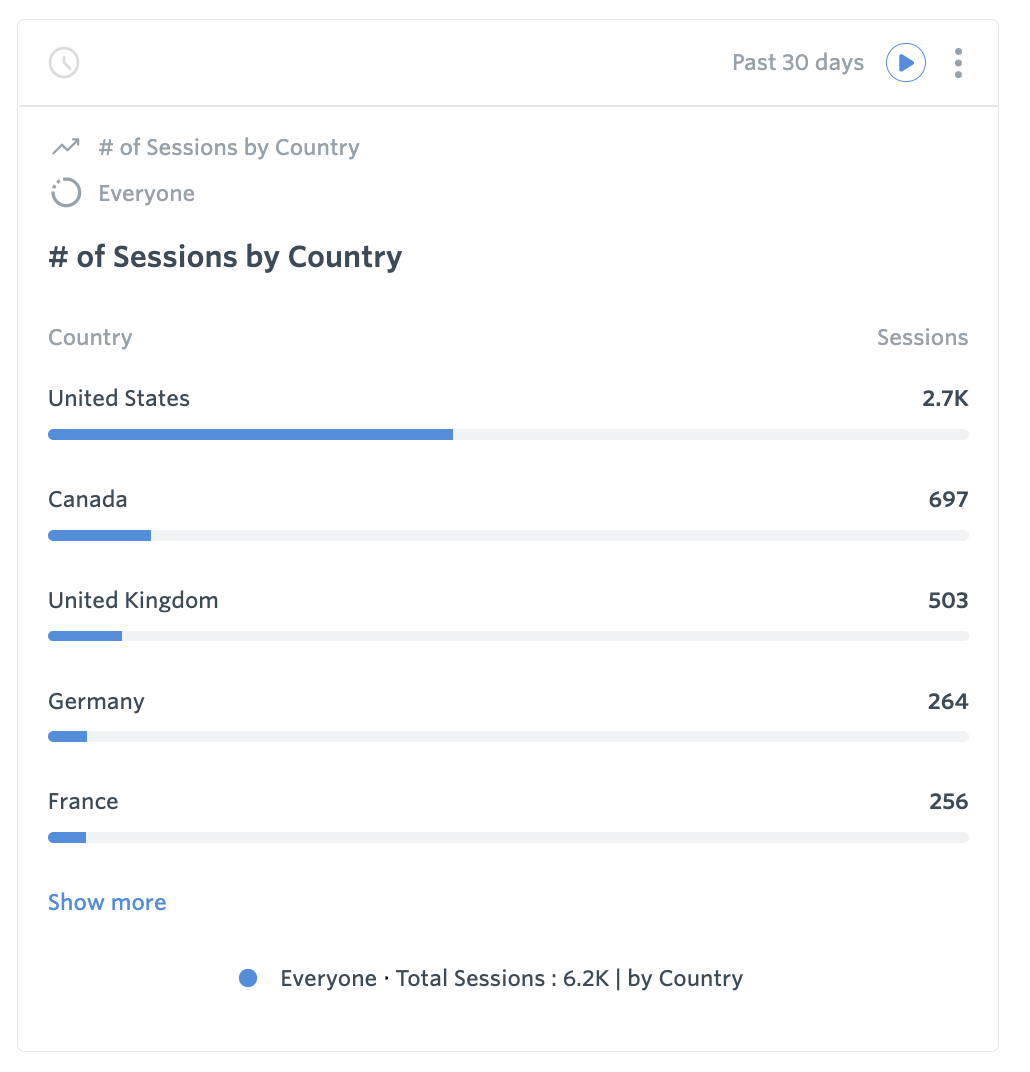Click the Everyone segment text

point(146,193)
